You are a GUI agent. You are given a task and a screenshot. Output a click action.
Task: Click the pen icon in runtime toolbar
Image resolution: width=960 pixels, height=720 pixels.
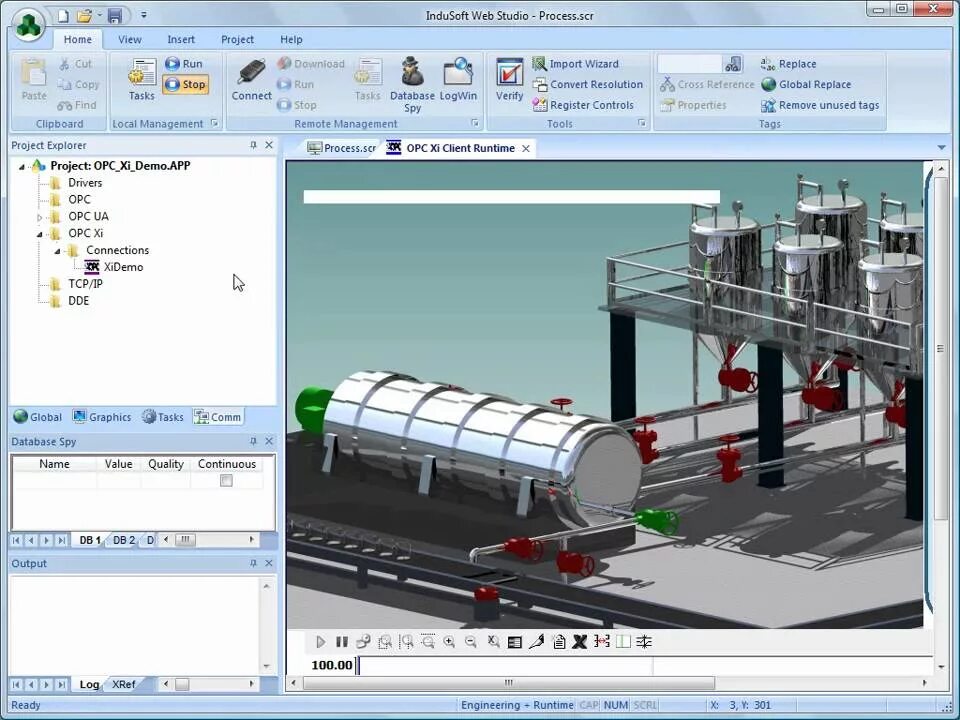536,642
